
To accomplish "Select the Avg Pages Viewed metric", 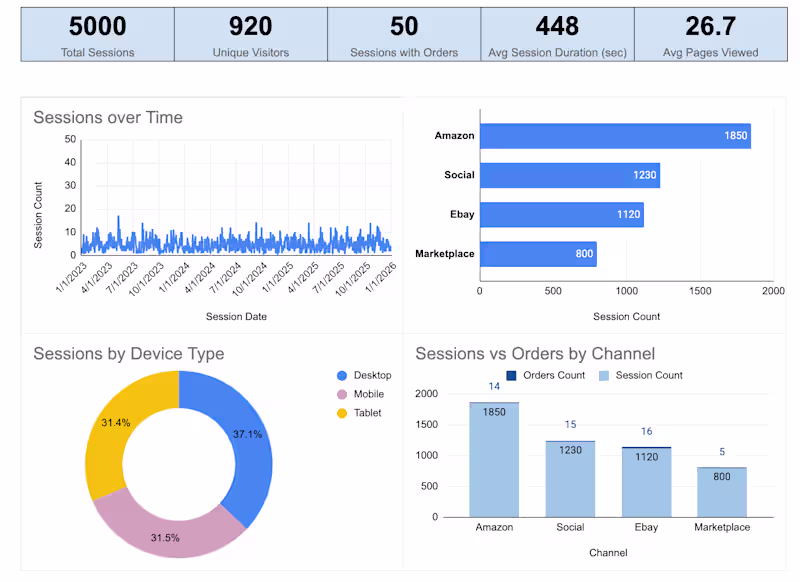I will pyautogui.click(x=710, y=32).
